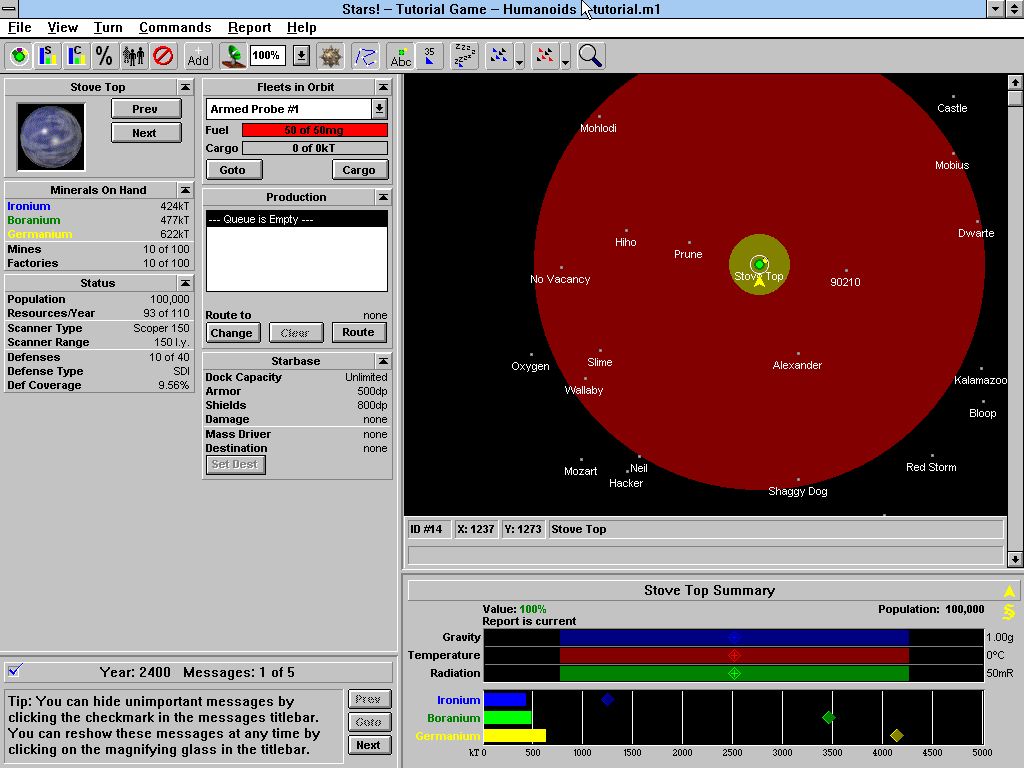Open the Commands menu

tap(175, 27)
